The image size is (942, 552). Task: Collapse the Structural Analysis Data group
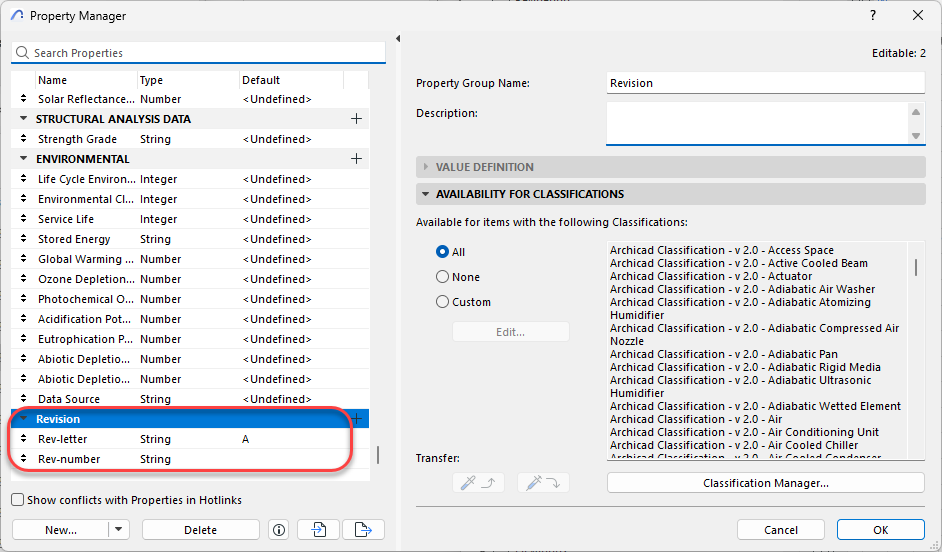[x=23, y=118]
